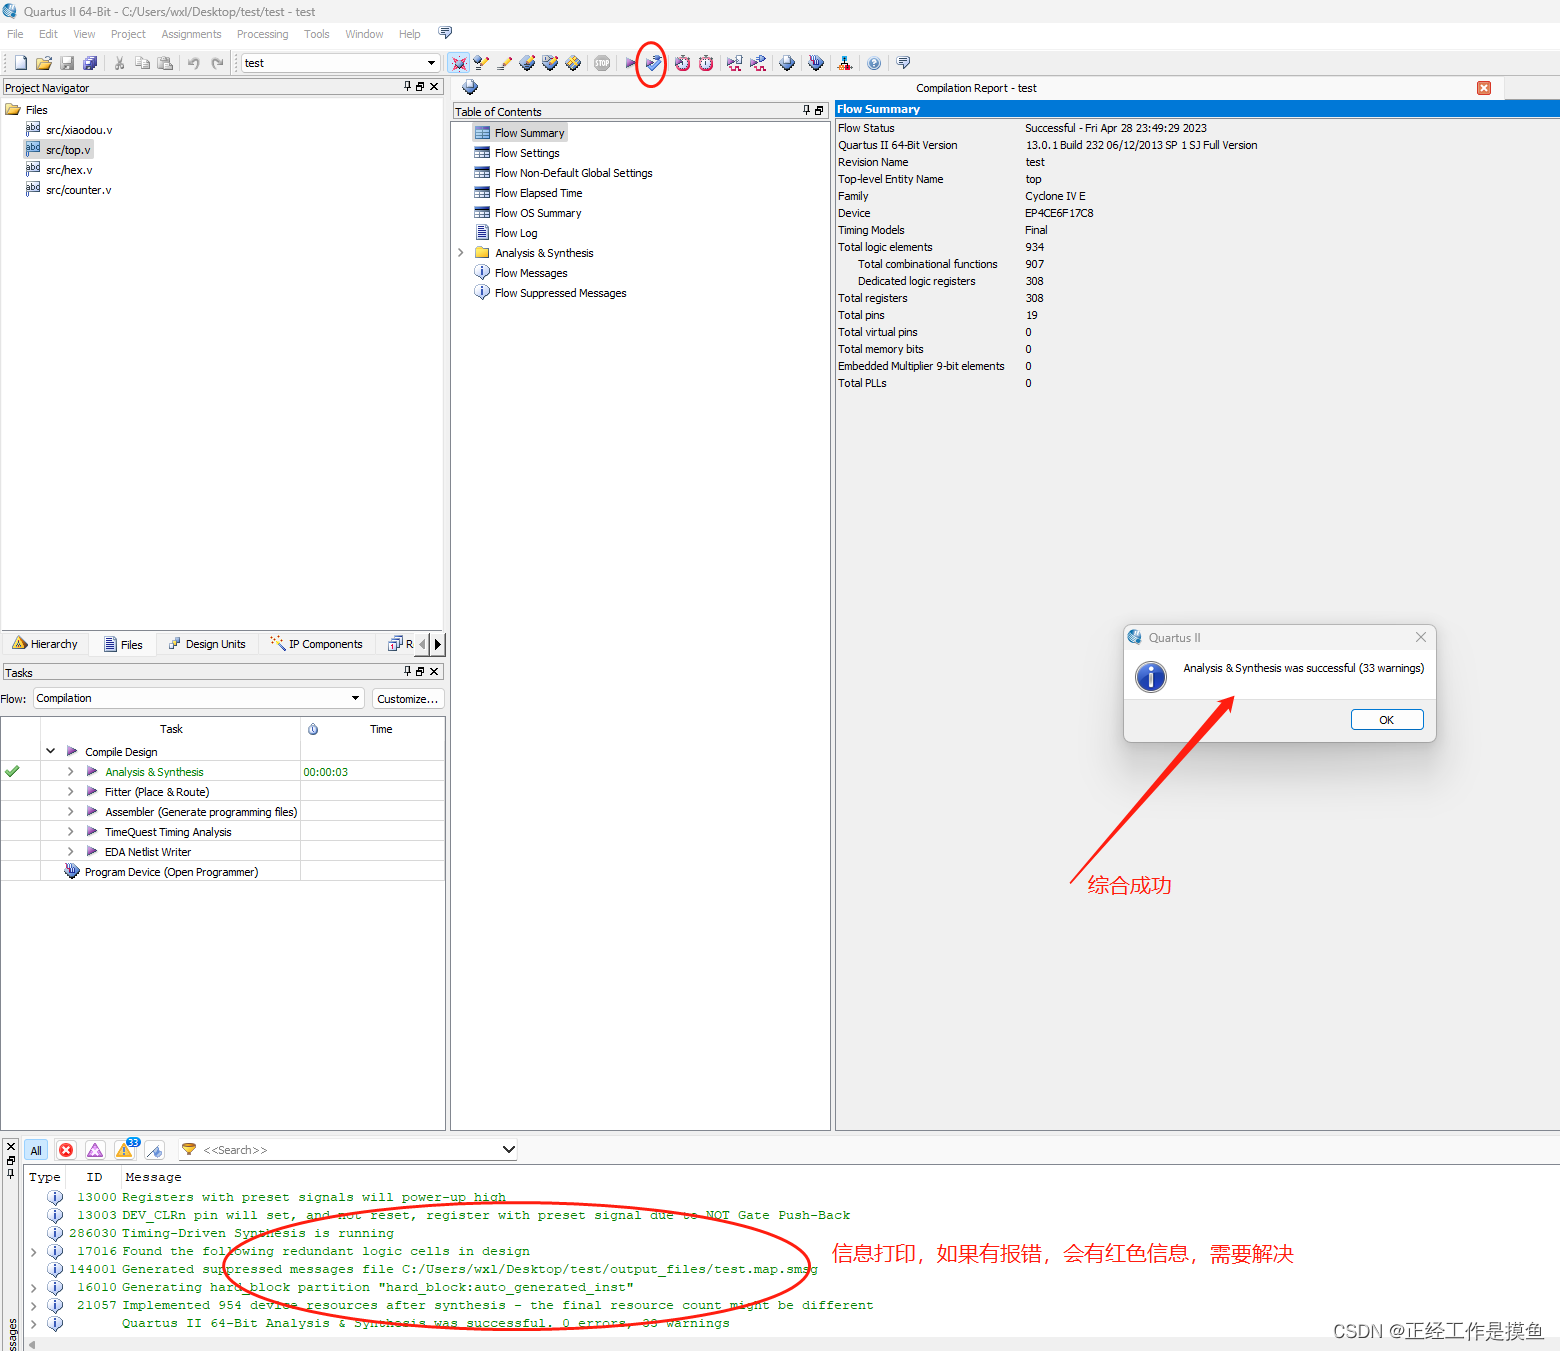Click the Undo arrow icon
Viewport: 1560px width, 1351px height.
click(x=194, y=63)
